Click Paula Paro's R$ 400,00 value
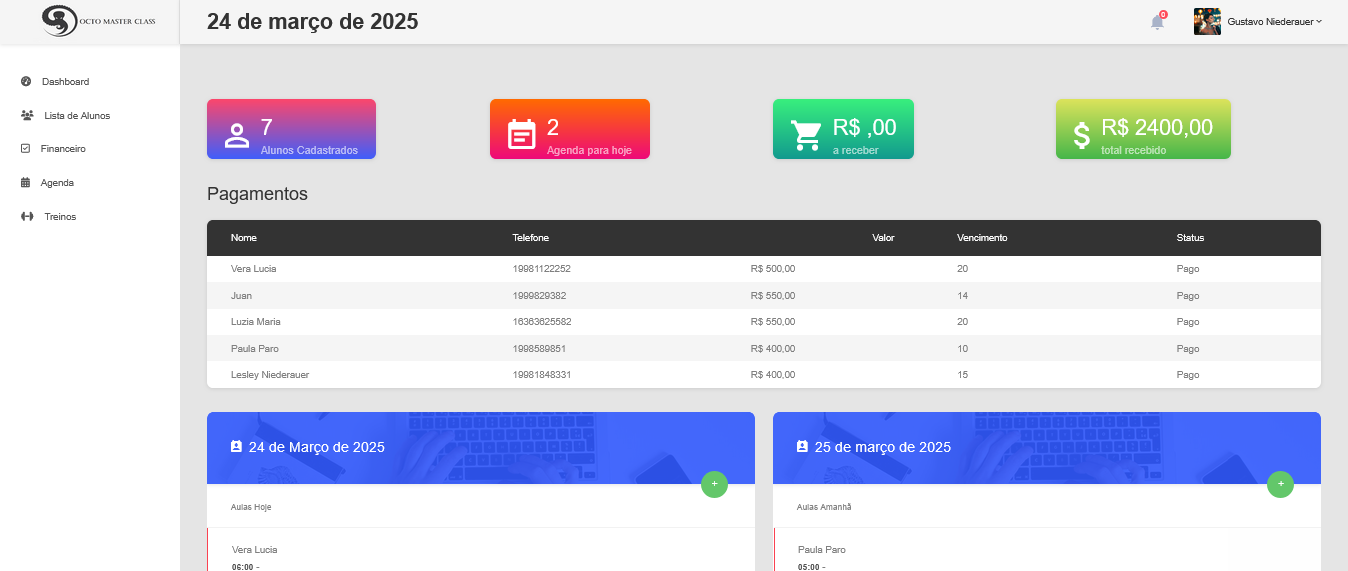Screen dimensions: 1348x571 click(x=773, y=349)
